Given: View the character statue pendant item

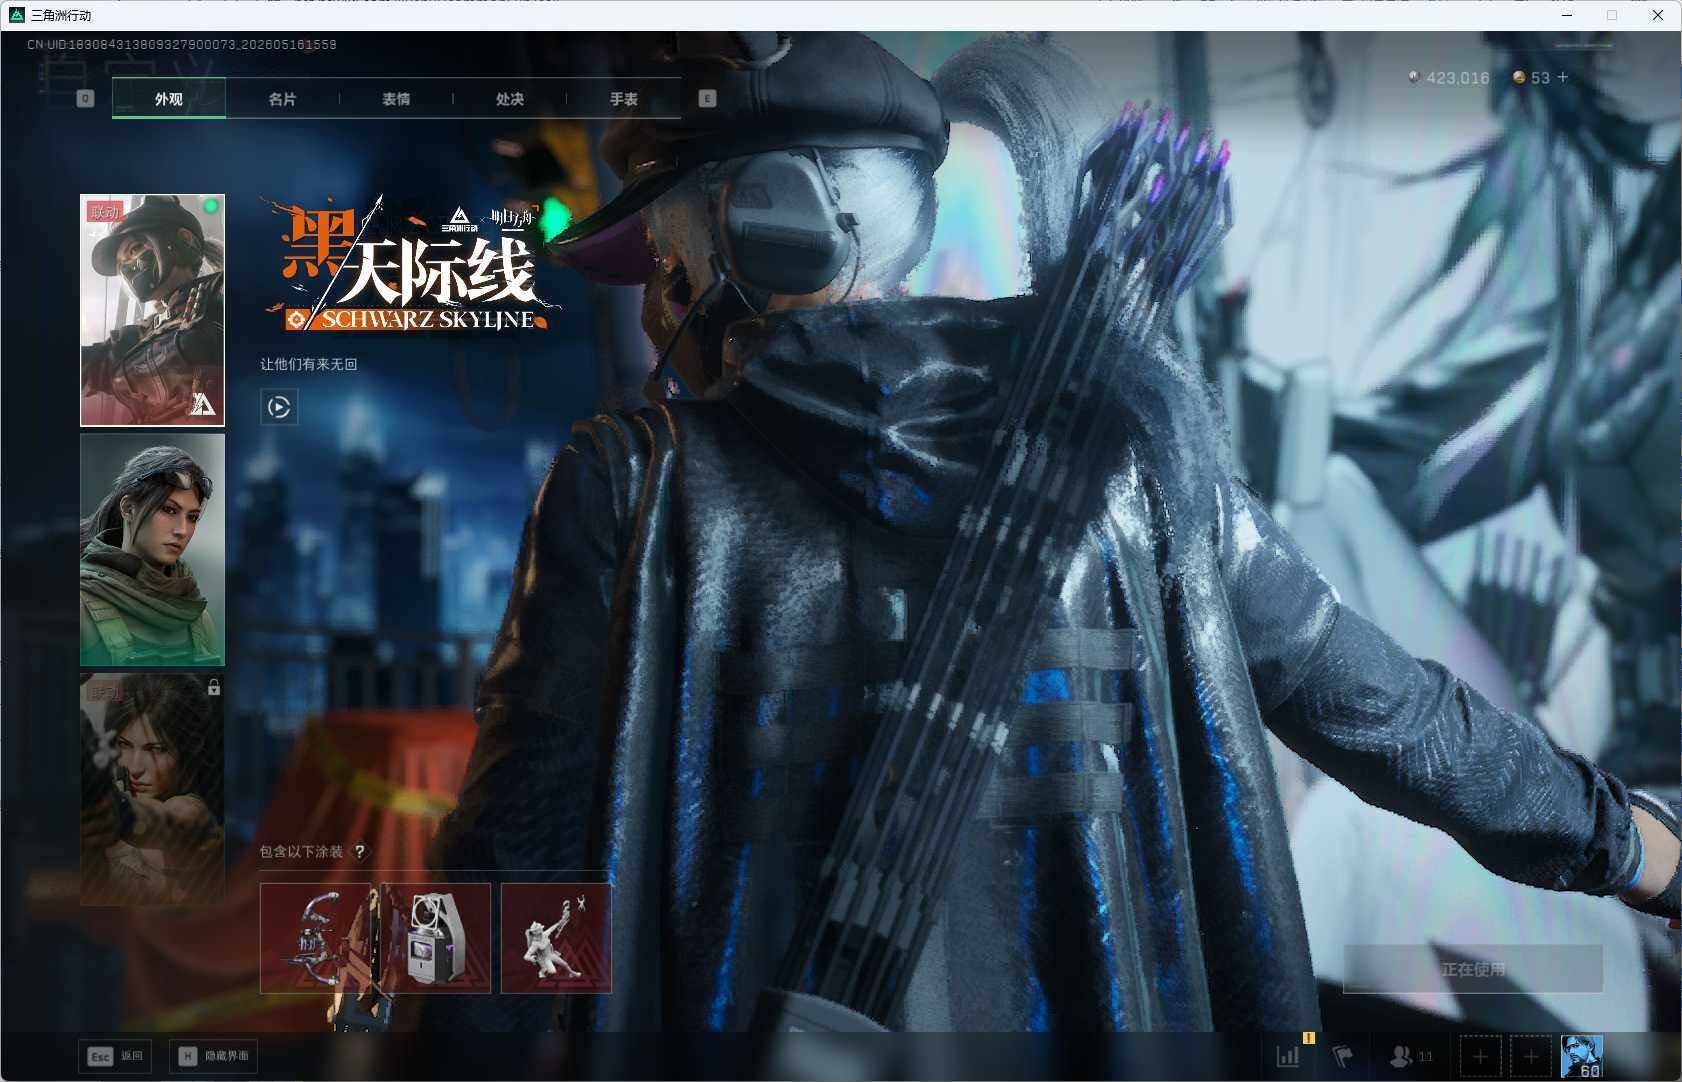Looking at the screenshot, I should coord(556,938).
